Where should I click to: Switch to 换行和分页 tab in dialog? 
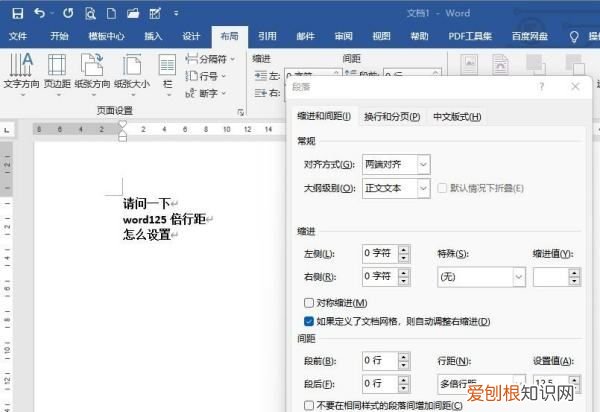pos(392,117)
